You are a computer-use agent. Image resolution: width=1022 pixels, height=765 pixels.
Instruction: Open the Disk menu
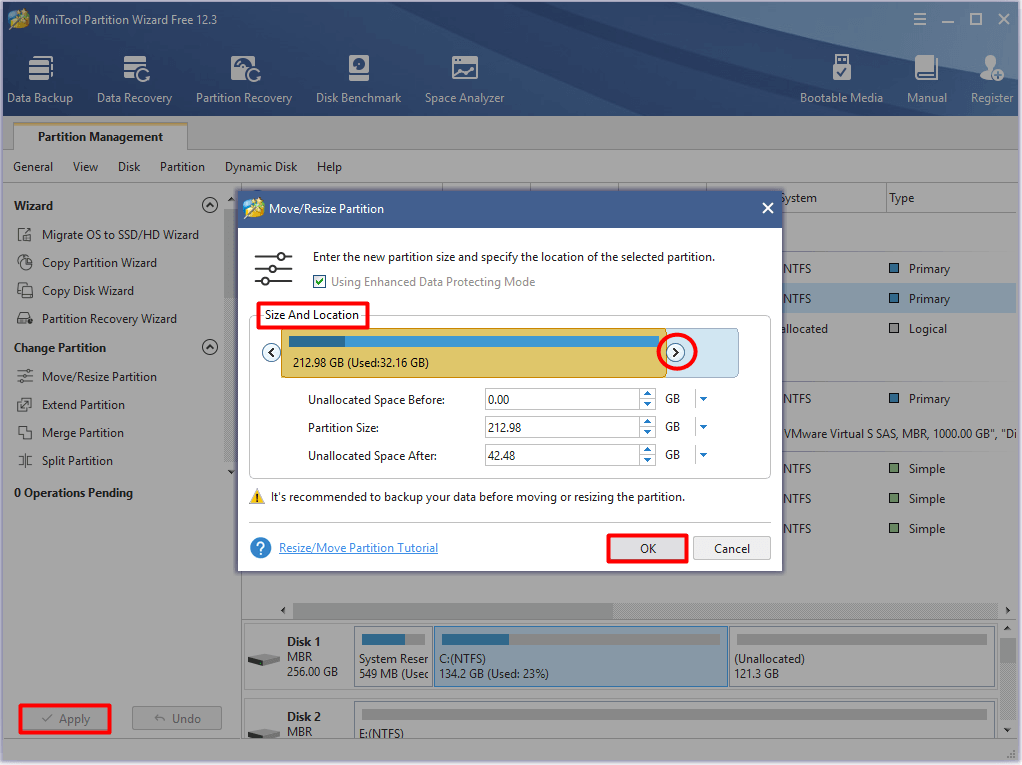tap(129, 167)
